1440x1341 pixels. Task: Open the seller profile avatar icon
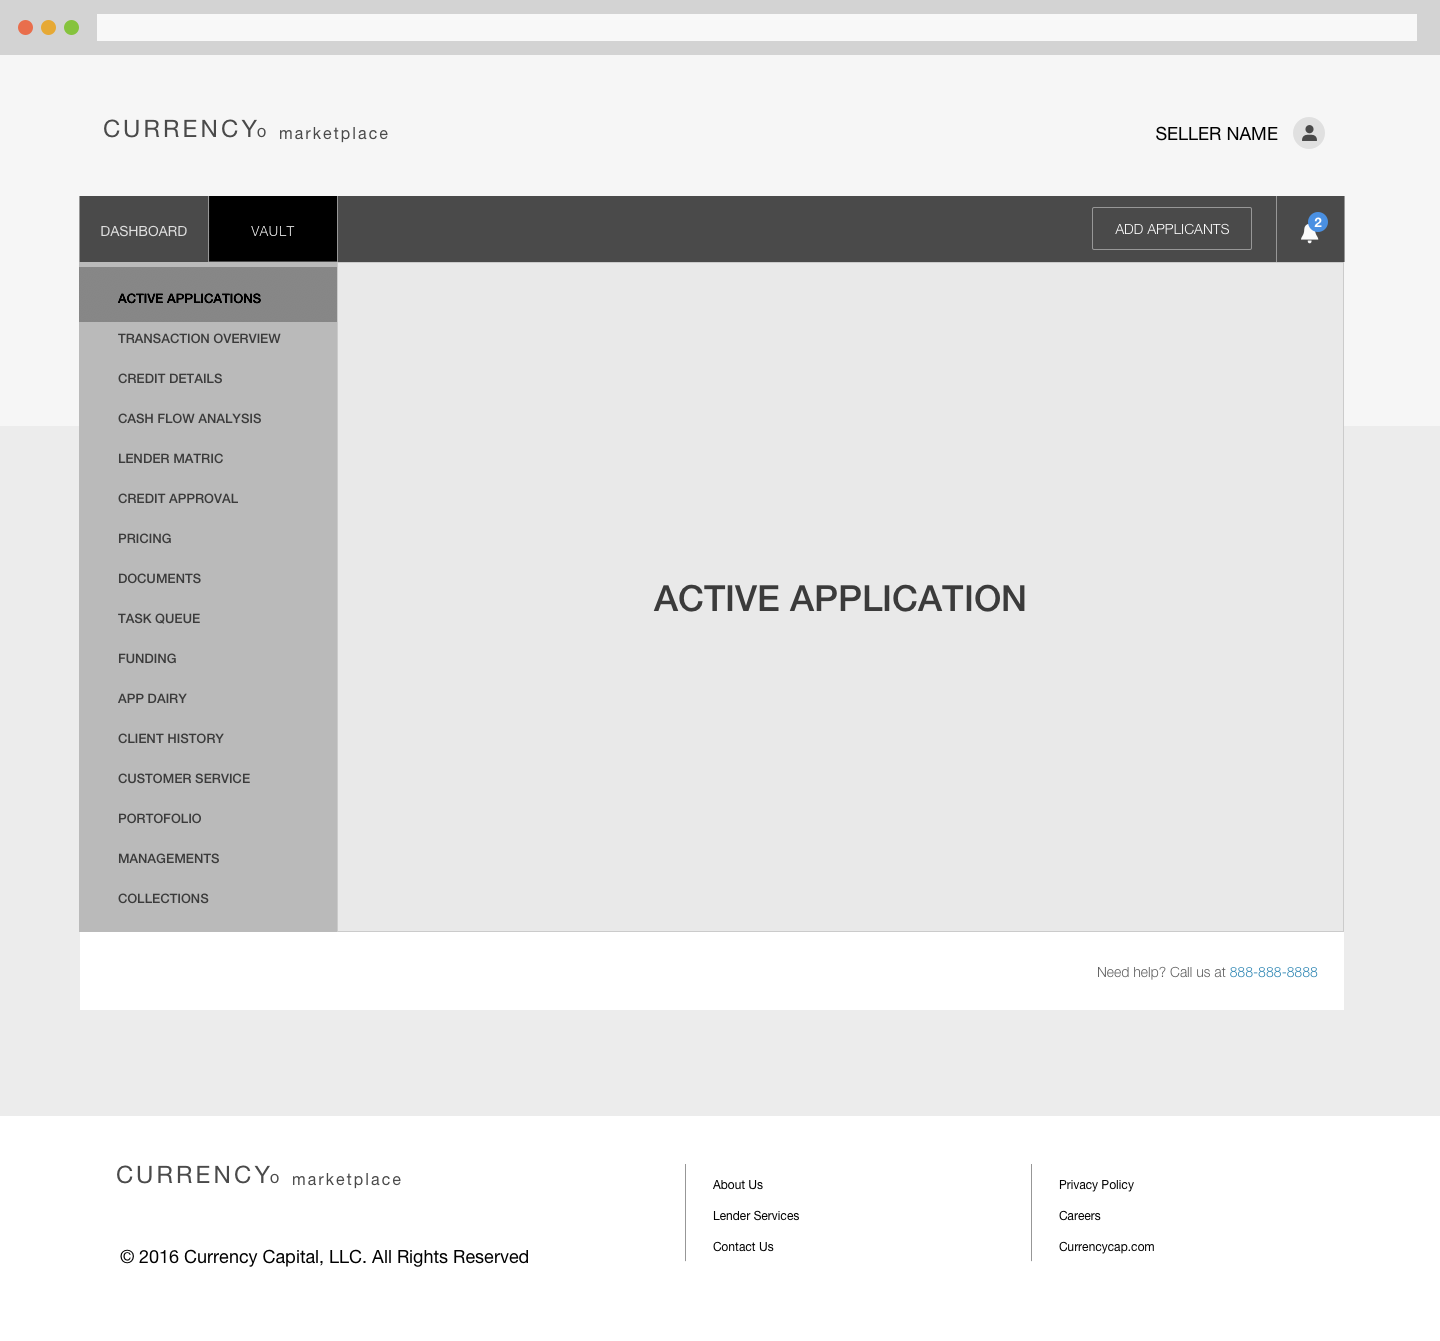(x=1308, y=133)
